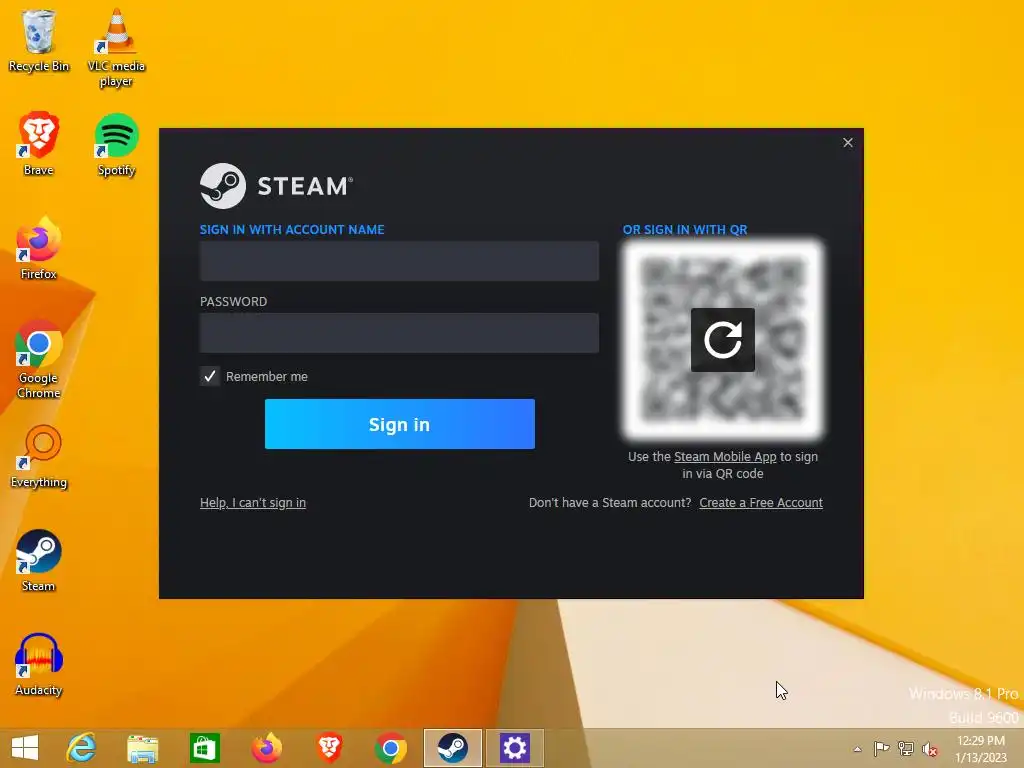This screenshot has height=768, width=1024.
Task: Show hidden system tray icons
Action: [x=857, y=749]
